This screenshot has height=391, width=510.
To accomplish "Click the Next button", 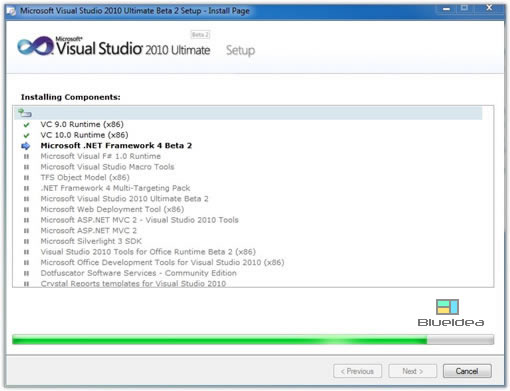I will click(x=413, y=371).
